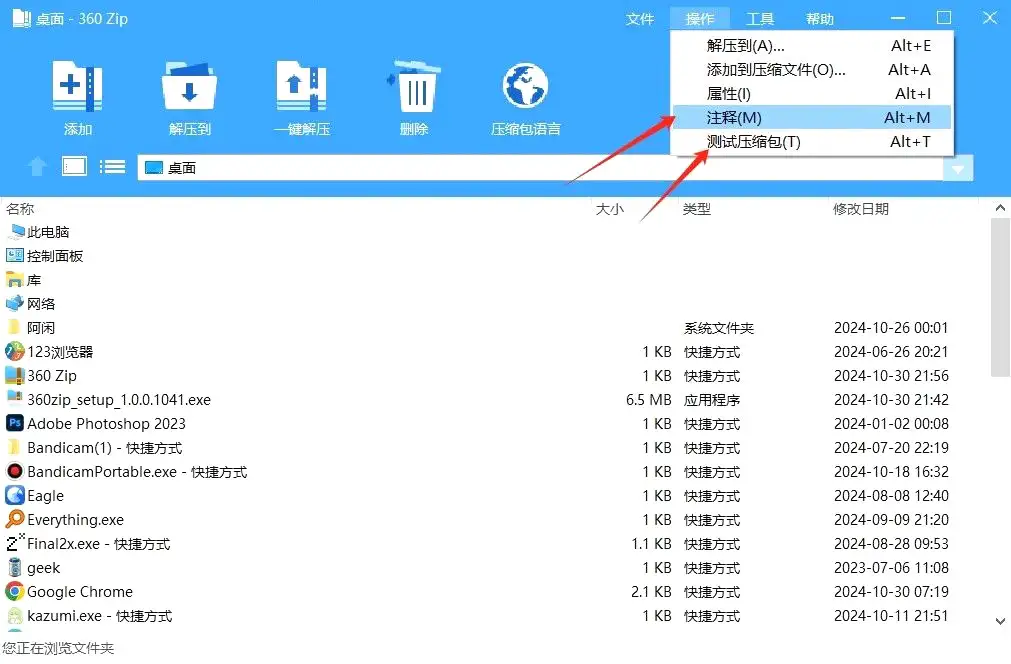Screen dimensions: 1011x664
Task: Click the 系统文件夹 type cell
Action: 719,328
